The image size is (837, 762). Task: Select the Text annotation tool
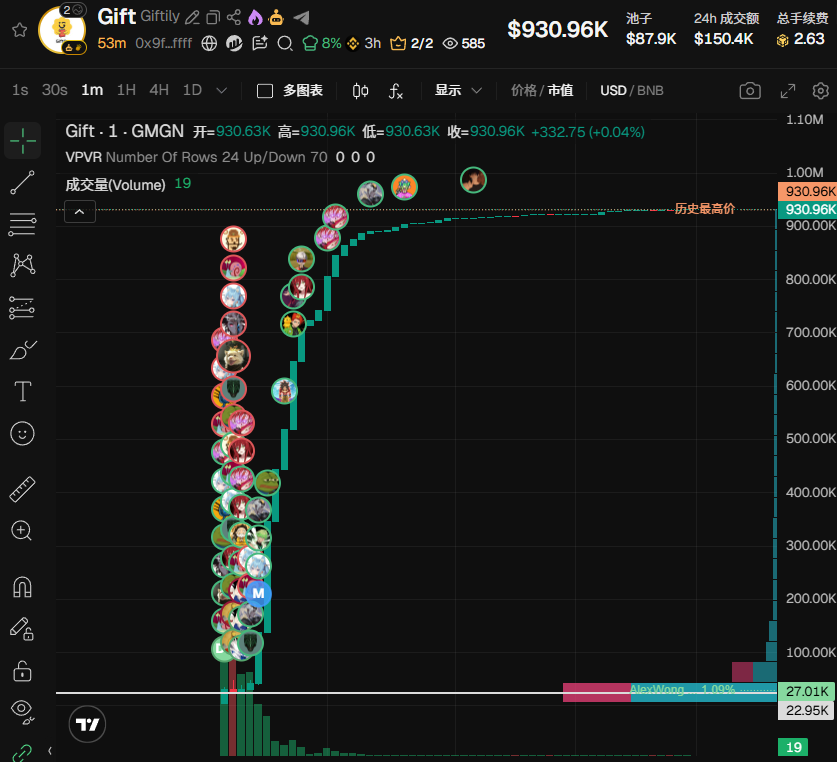(22, 391)
